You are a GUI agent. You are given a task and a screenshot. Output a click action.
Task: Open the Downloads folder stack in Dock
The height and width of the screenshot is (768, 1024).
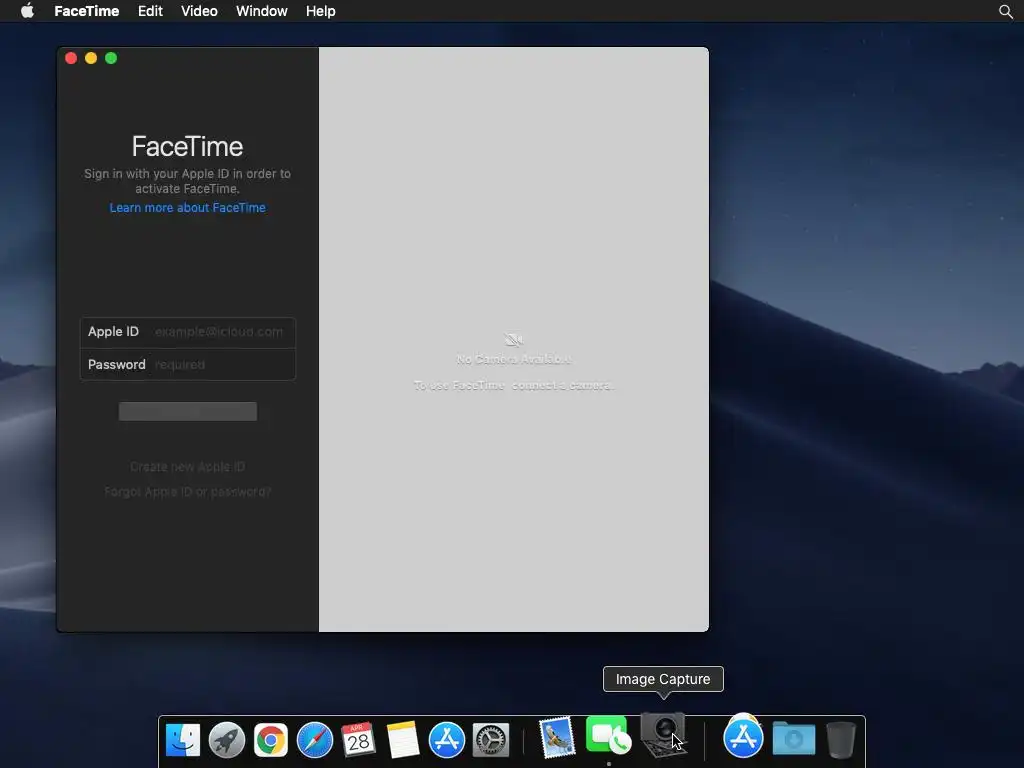(793, 739)
